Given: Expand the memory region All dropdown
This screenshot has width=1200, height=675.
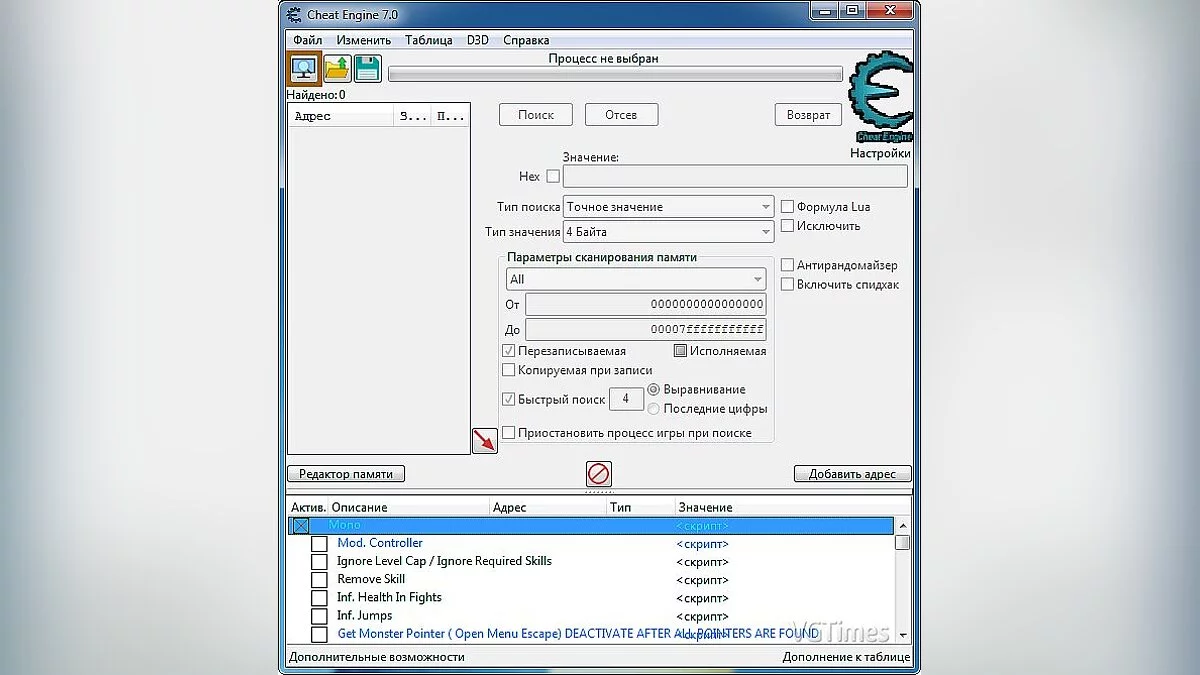Looking at the screenshot, I should pos(636,279).
